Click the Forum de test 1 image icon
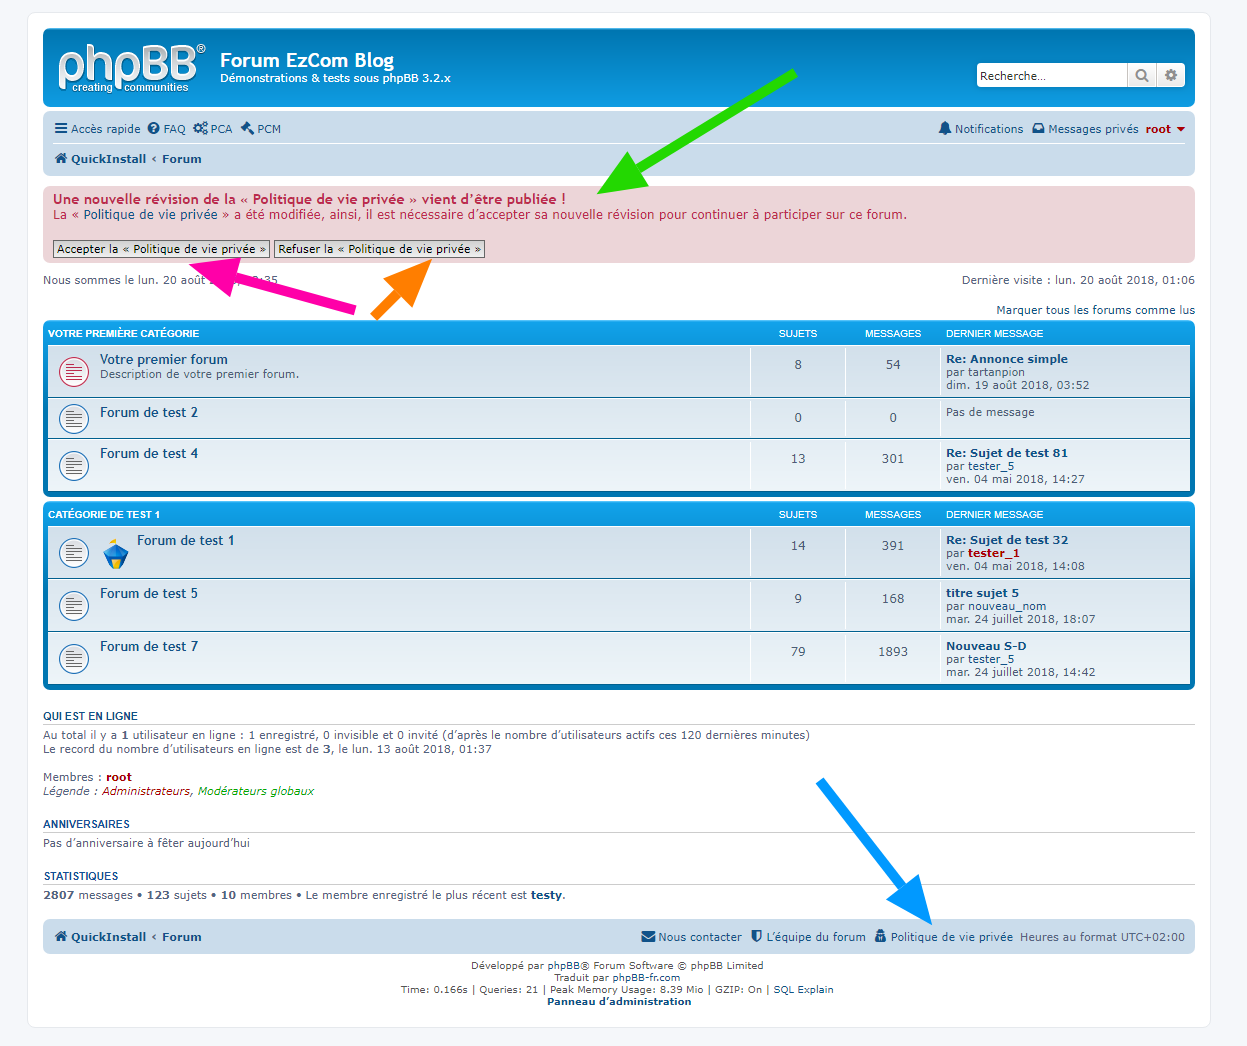Screen dimensions: 1247x1046 [116, 553]
